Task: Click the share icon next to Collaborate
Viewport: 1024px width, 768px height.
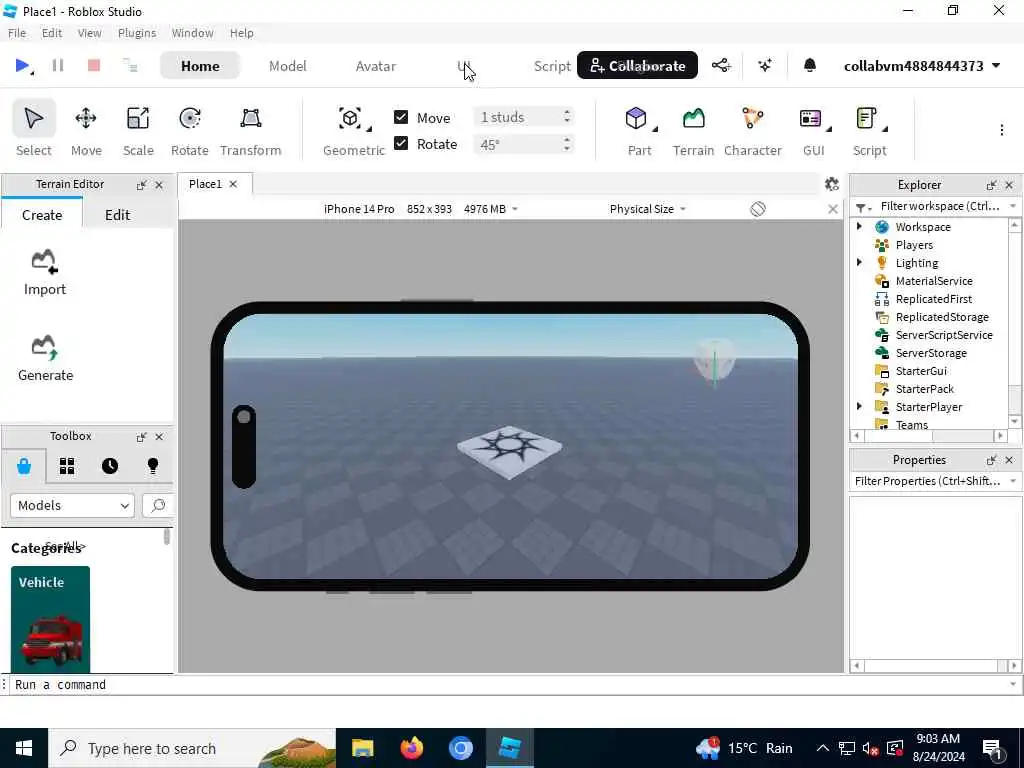Action: click(x=721, y=65)
